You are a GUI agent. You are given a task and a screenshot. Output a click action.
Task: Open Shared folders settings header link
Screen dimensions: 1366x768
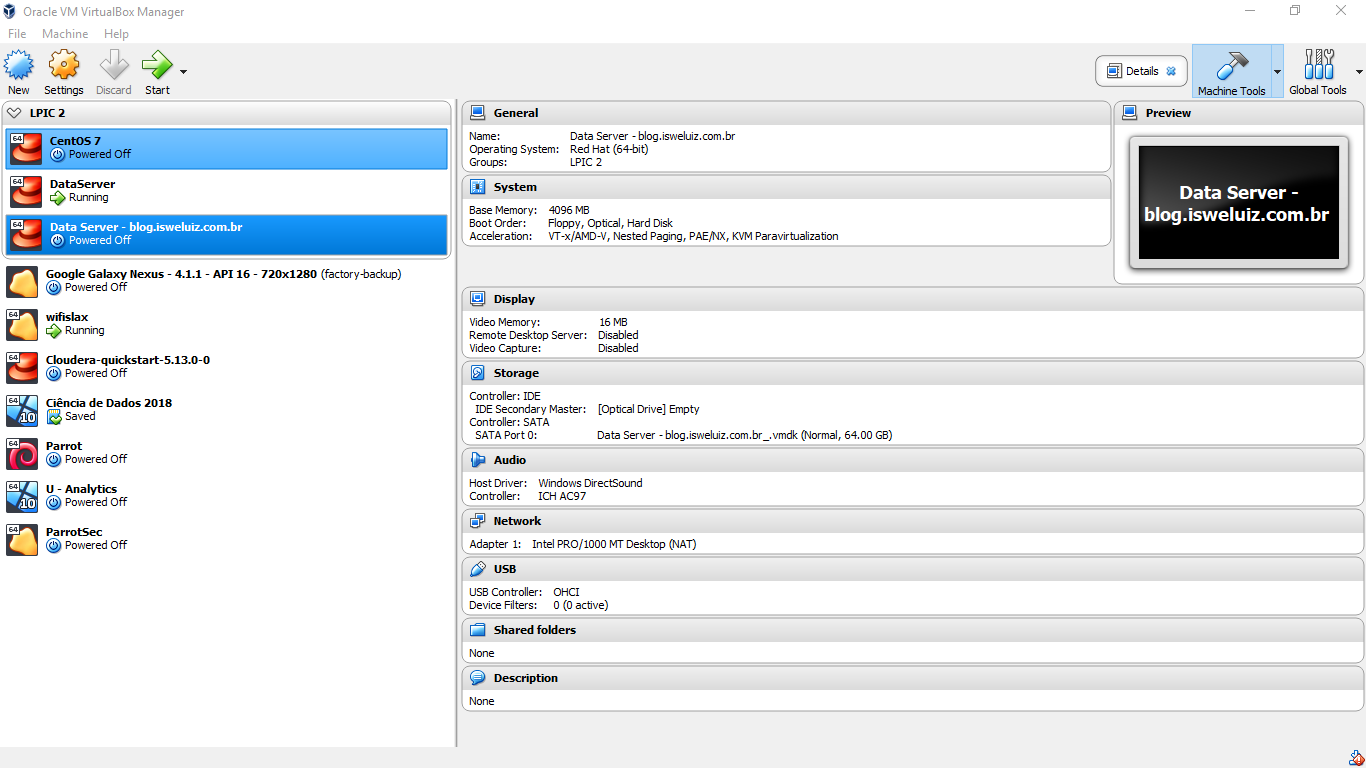(x=535, y=630)
